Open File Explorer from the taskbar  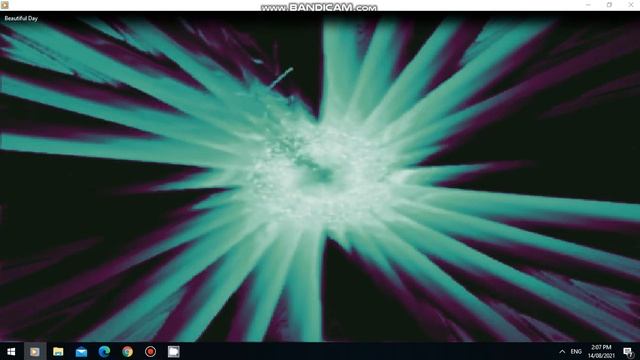[58, 351]
